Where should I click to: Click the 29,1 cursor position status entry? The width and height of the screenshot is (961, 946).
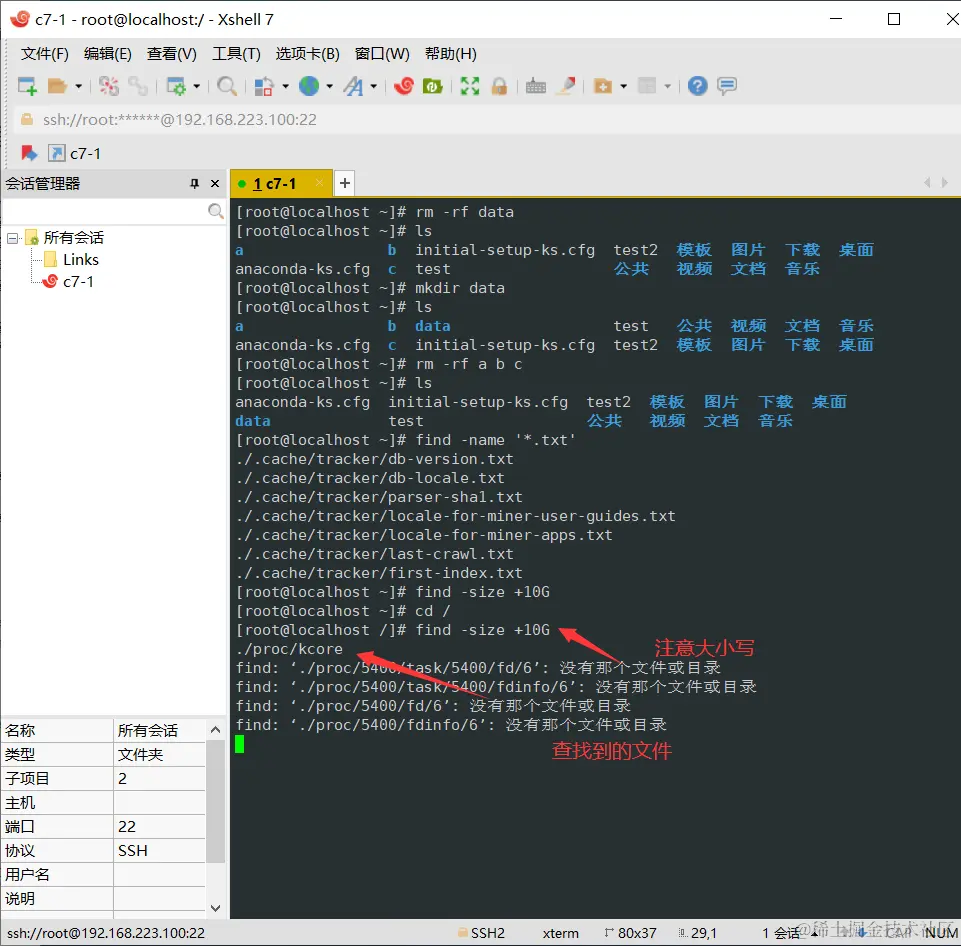[x=698, y=933]
